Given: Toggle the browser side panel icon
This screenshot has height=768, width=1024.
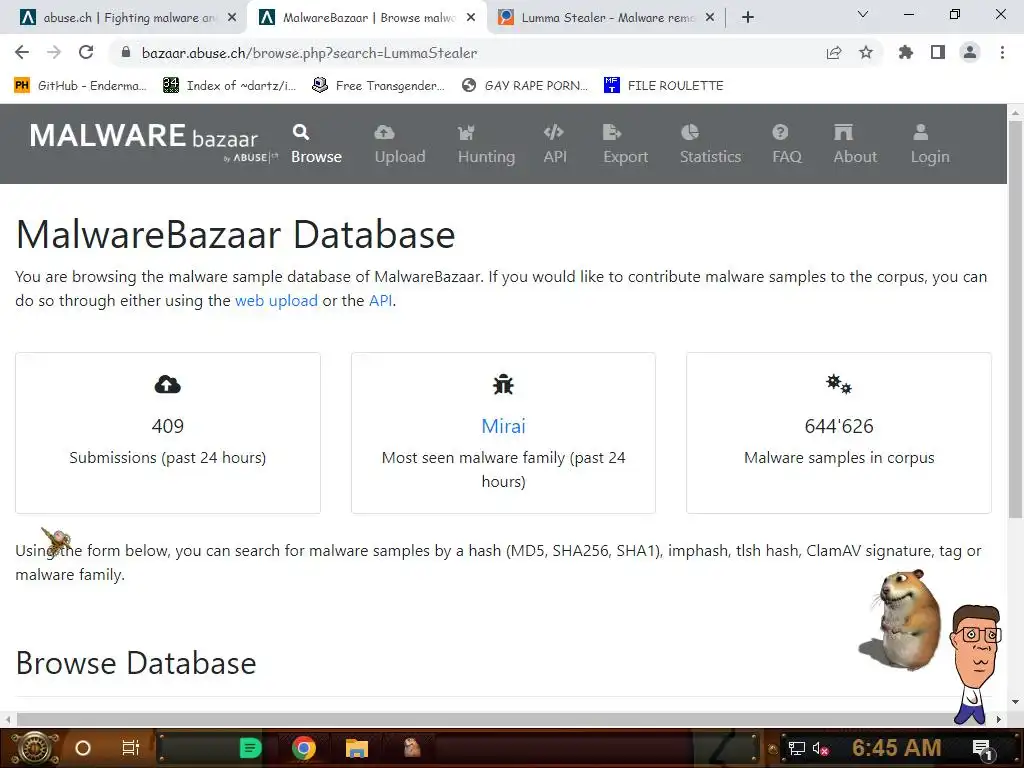Looking at the screenshot, I should pyautogui.click(x=938, y=52).
